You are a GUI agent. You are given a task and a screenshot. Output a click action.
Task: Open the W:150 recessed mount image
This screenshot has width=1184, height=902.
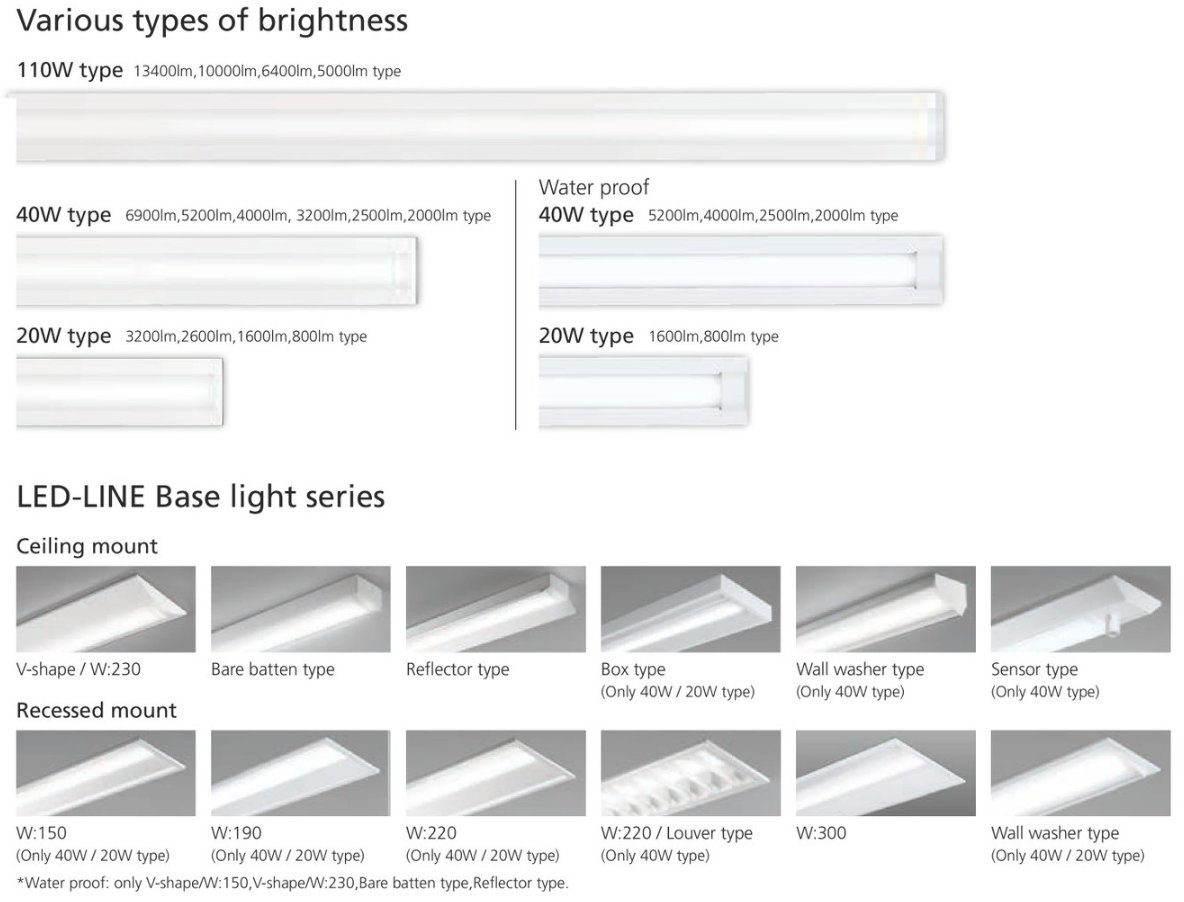coord(106,773)
